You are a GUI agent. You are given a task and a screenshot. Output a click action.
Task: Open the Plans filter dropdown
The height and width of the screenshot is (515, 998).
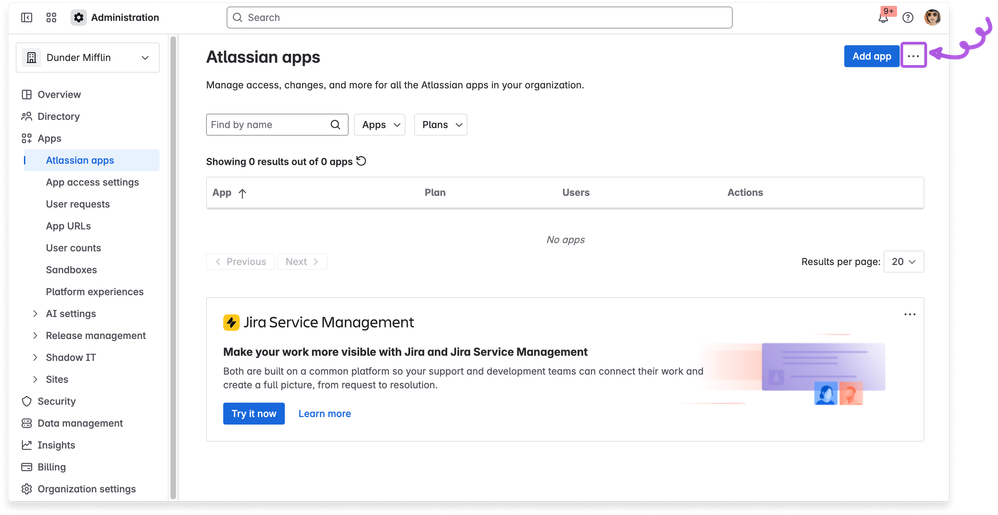[440, 125]
